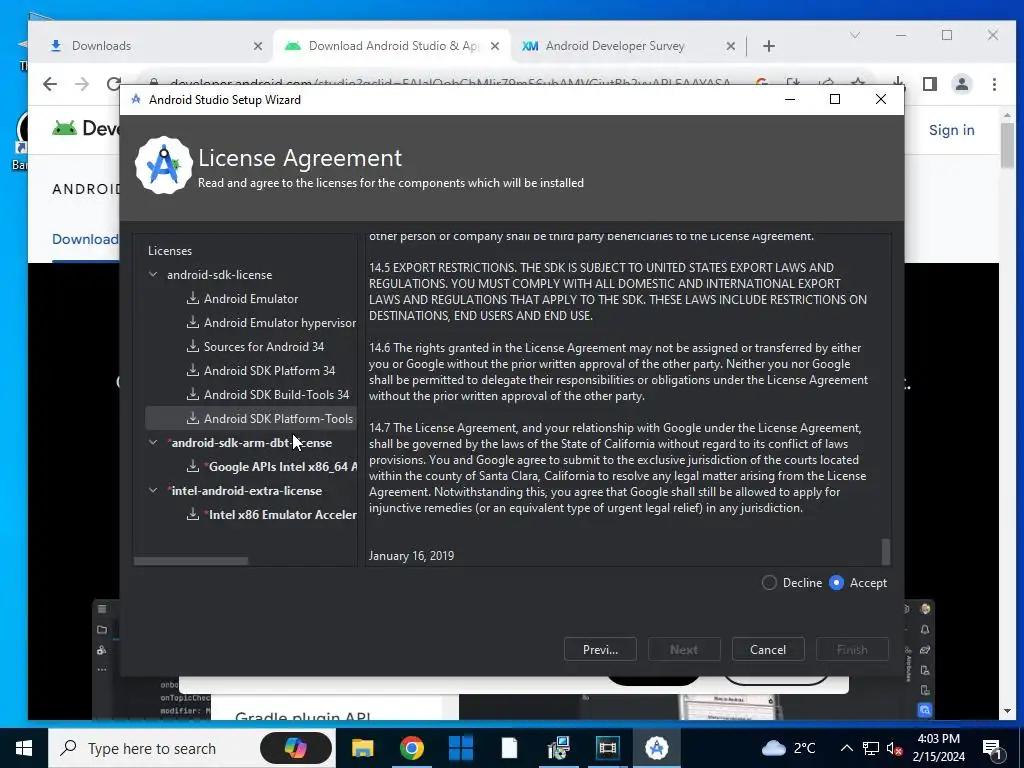
Task: Open Chrome side panel icon
Action: tap(930, 84)
